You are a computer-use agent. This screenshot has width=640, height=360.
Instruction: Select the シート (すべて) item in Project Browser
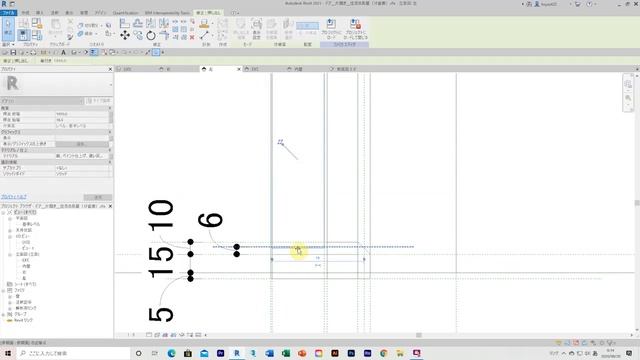[26, 284]
